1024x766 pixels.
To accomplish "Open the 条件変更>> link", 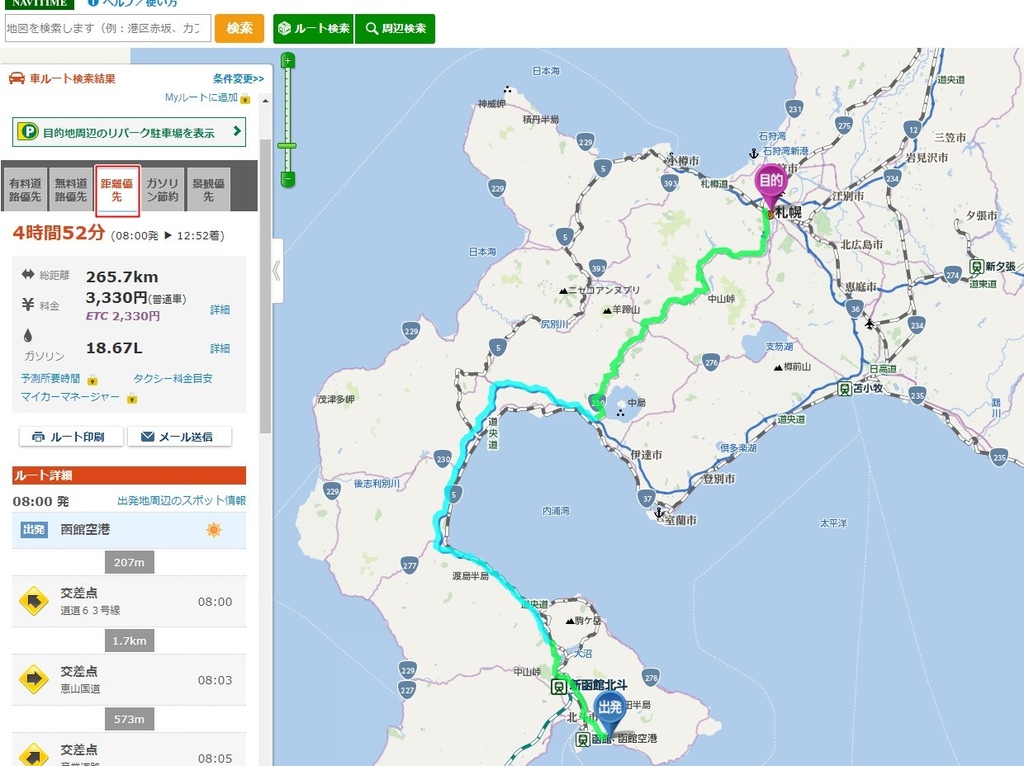I will (238, 79).
